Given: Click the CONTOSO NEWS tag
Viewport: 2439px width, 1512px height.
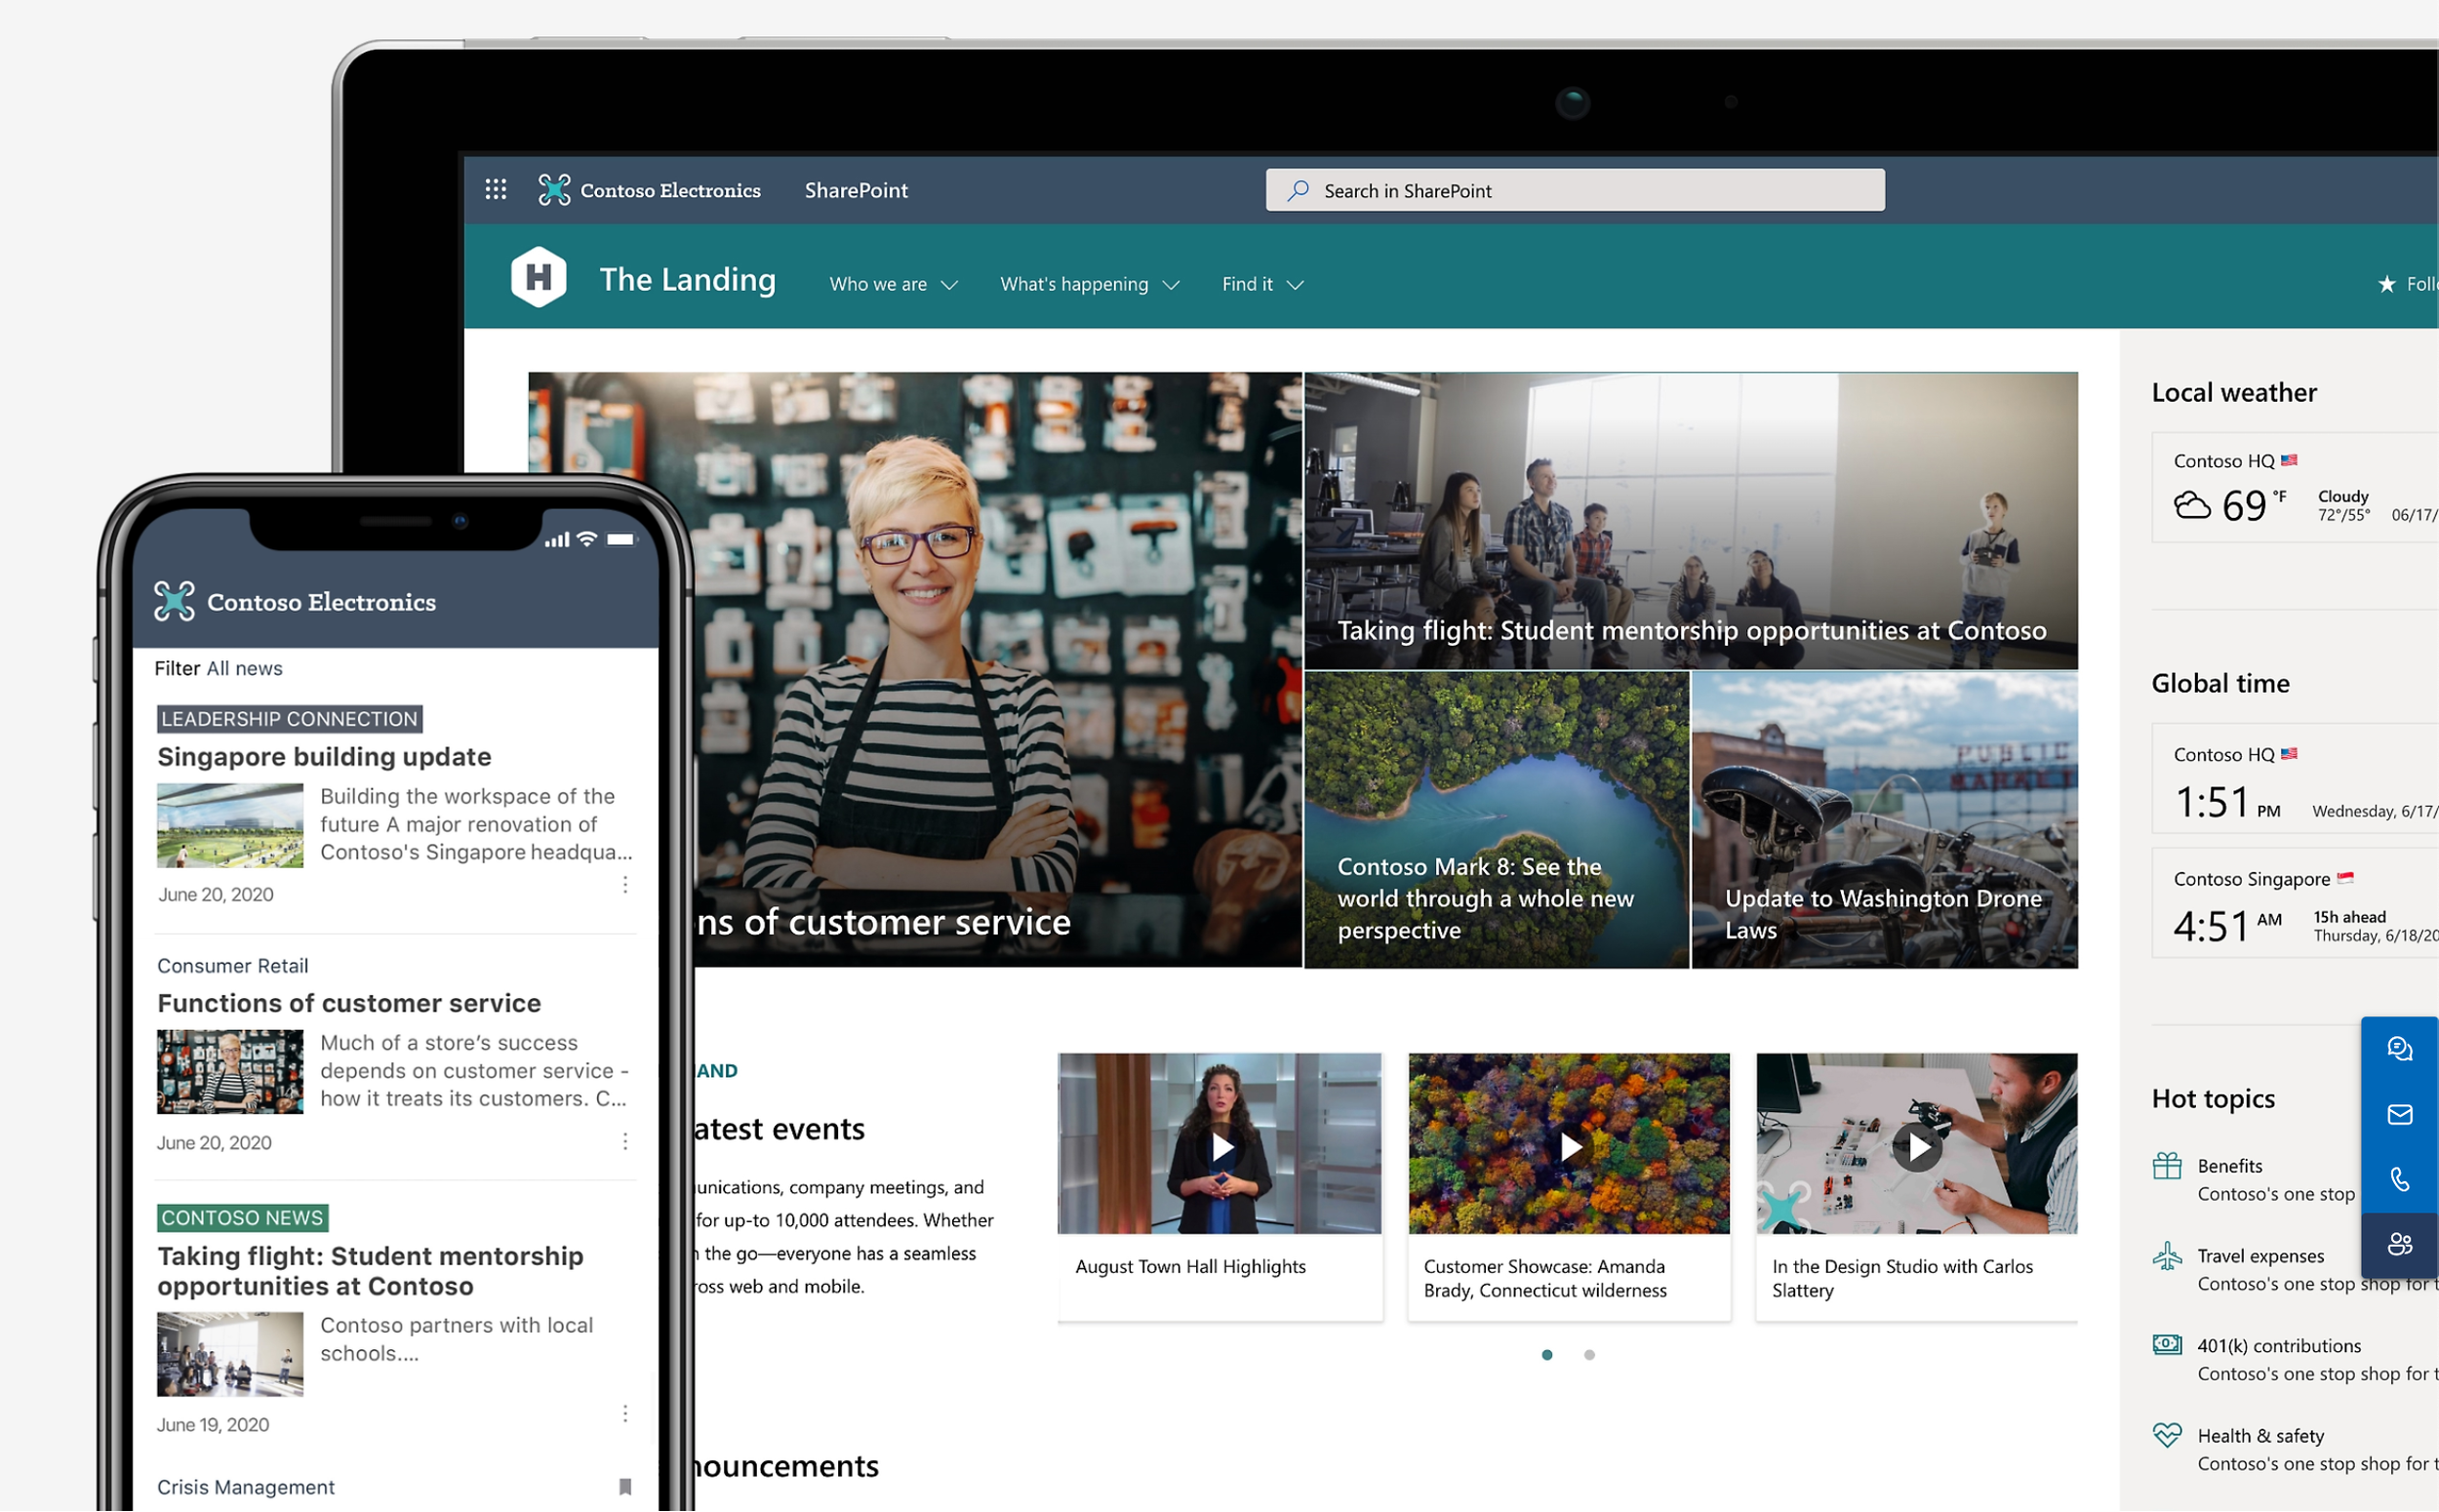Looking at the screenshot, I should [x=242, y=1218].
